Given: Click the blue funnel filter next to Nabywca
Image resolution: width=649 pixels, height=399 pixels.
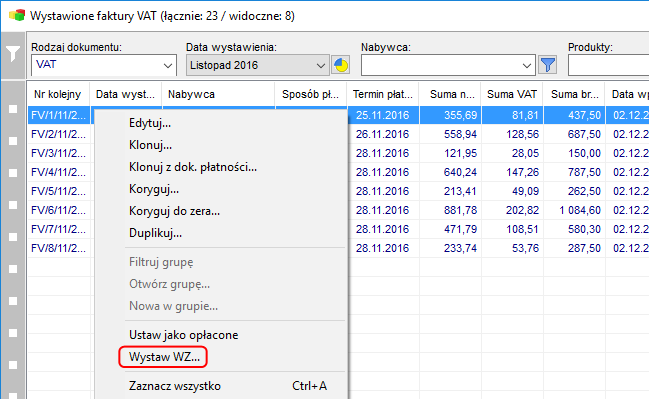Looking at the screenshot, I should [x=548, y=65].
